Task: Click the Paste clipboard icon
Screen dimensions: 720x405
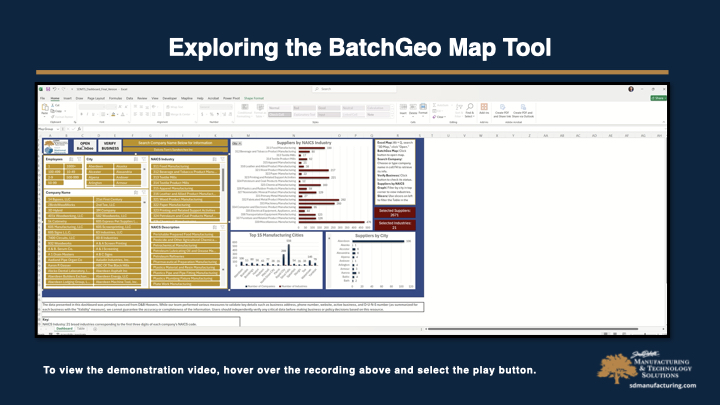Action: point(45,108)
